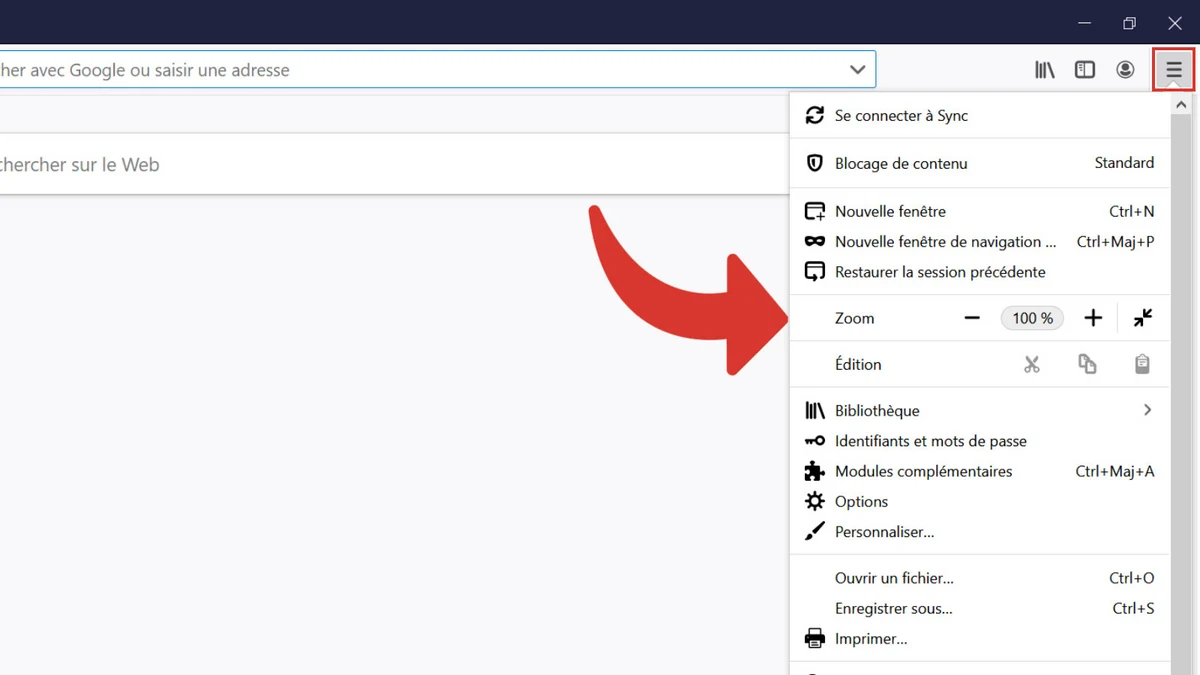Viewport: 1200px width, 675px height.
Task: Enter fullscreen via the zoom expand icon
Action: [1143, 317]
